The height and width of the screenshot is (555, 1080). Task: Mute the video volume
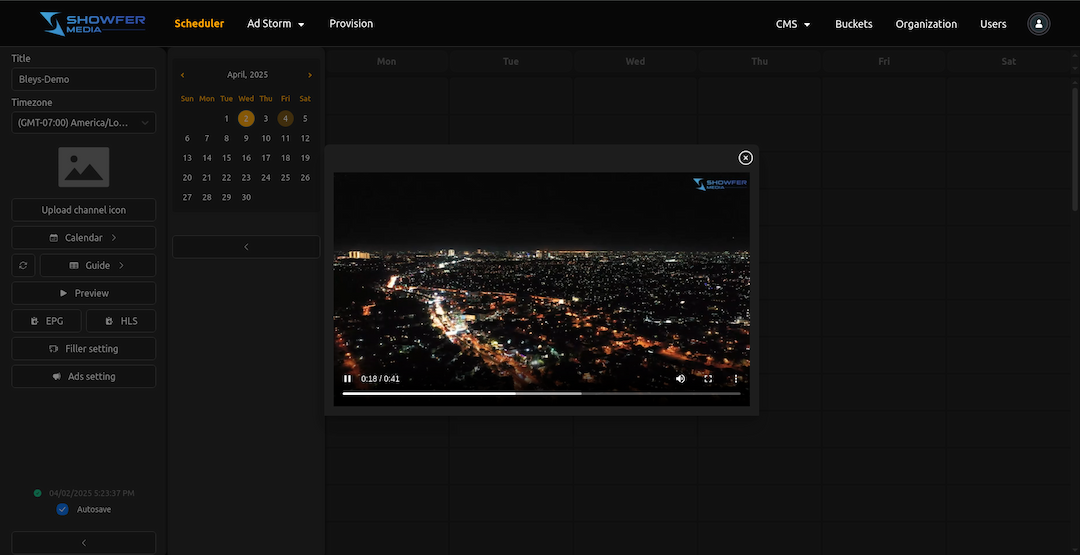pyautogui.click(x=681, y=379)
